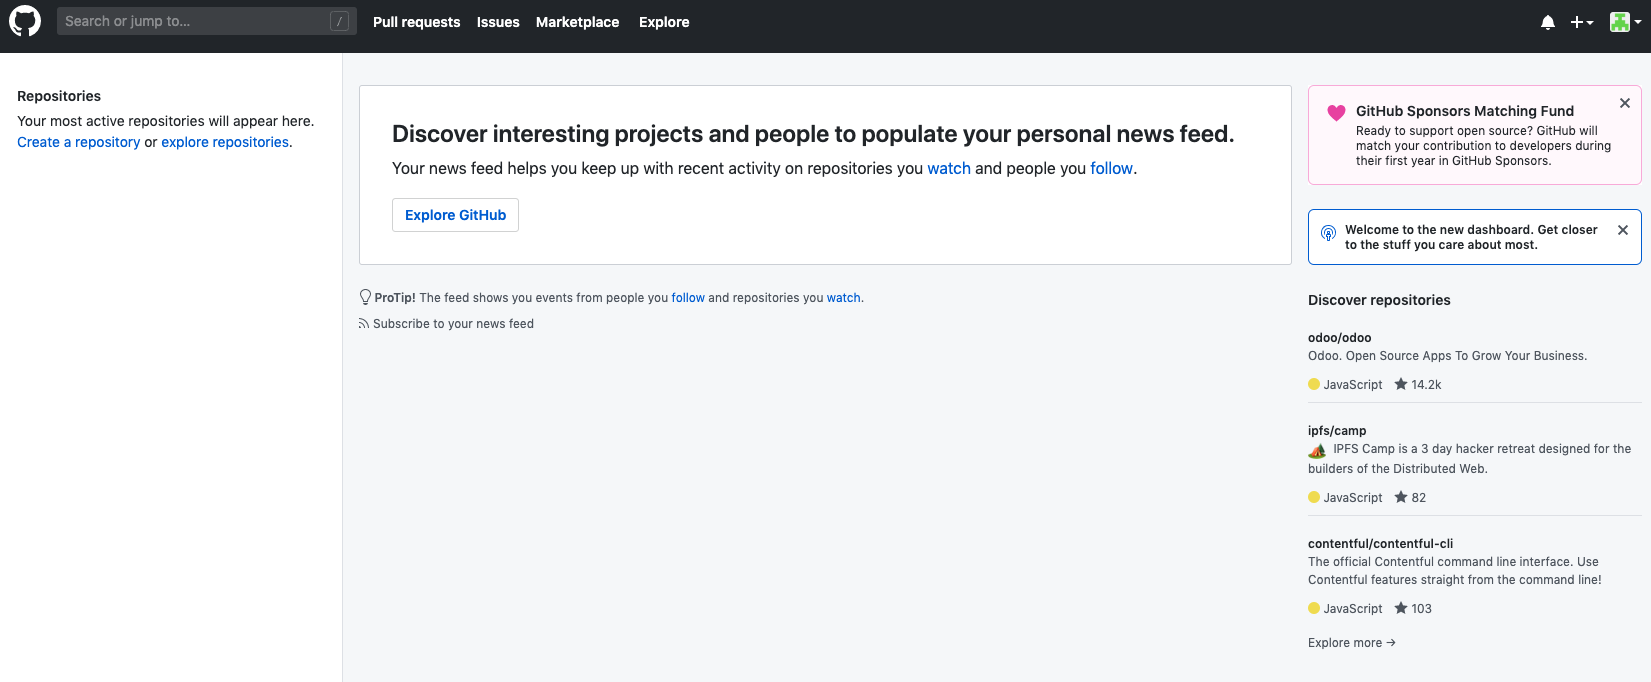Open Explore in the header navigation

tap(664, 22)
